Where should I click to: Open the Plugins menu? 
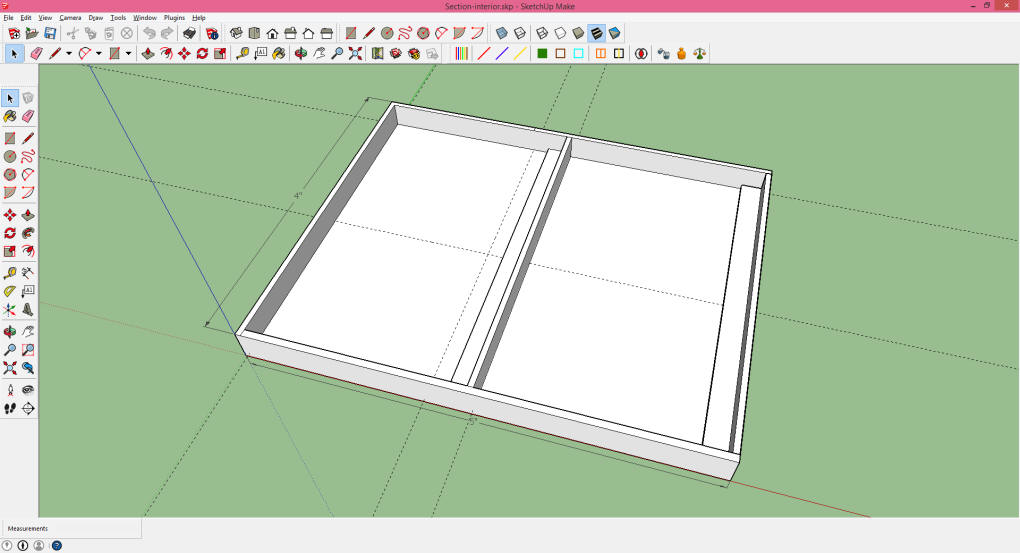tap(175, 18)
